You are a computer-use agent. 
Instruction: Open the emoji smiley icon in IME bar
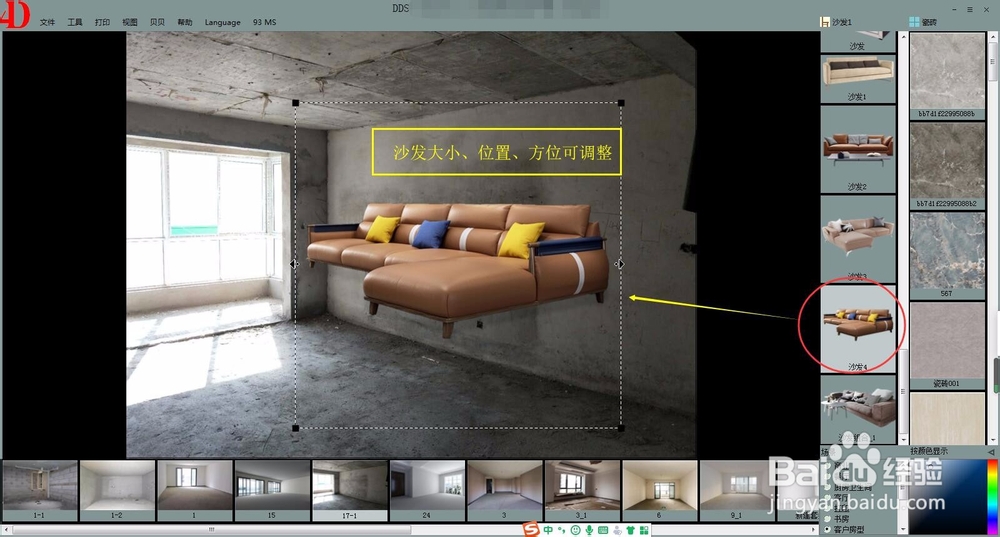(576, 530)
